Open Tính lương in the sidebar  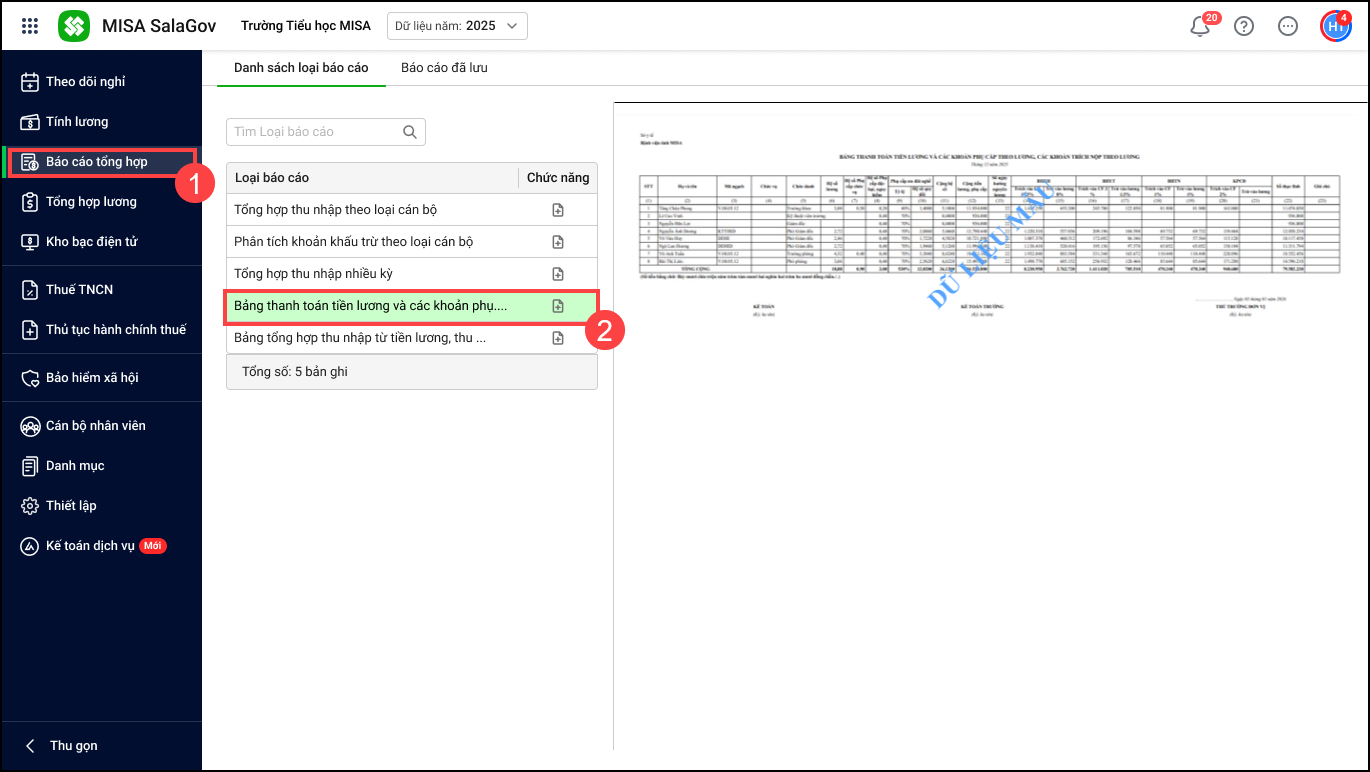(x=76, y=122)
